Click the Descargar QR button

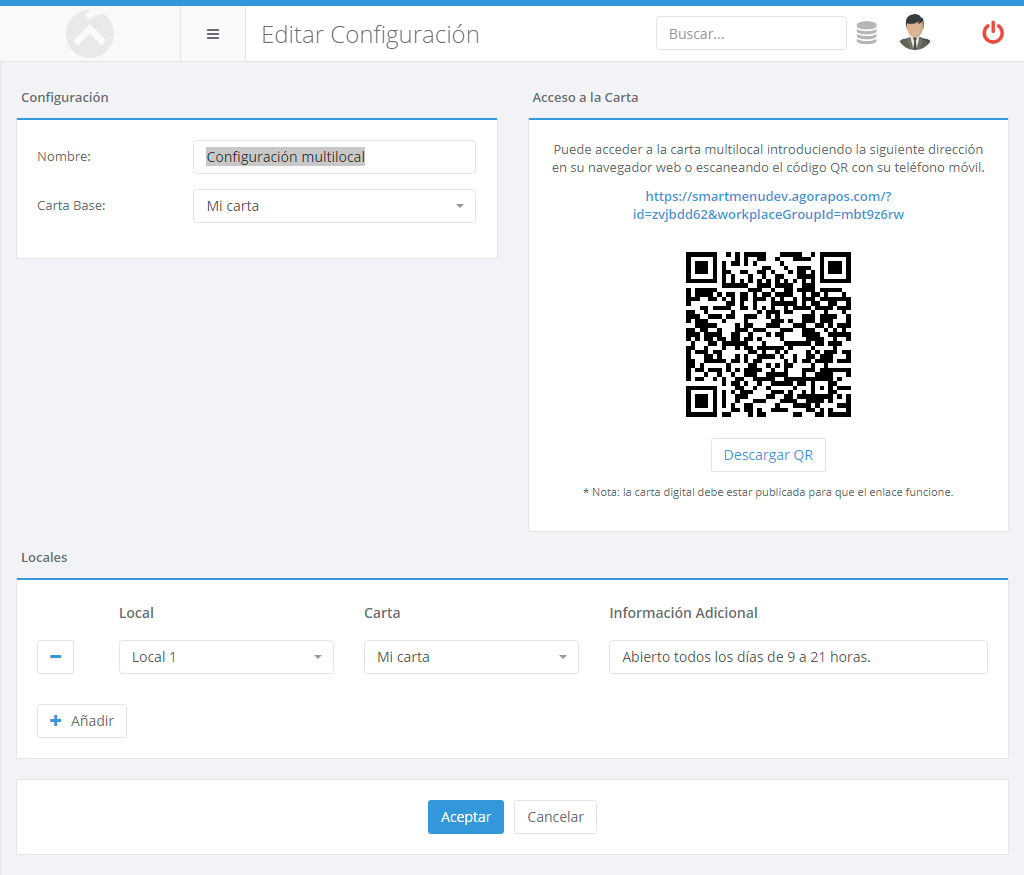click(768, 455)
